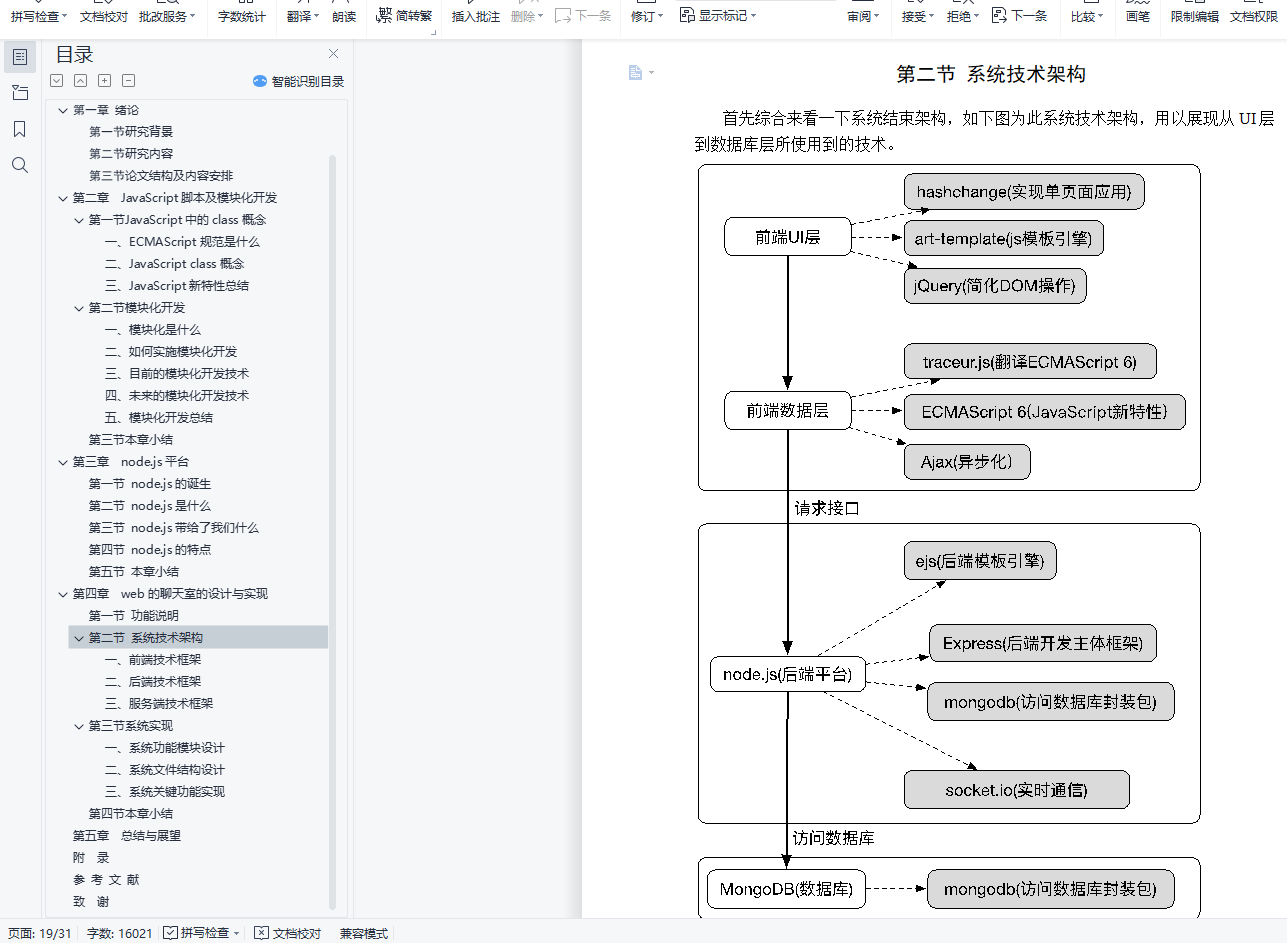Collapse the 第三章 node.js 平台 node

[x=63, y=462]
